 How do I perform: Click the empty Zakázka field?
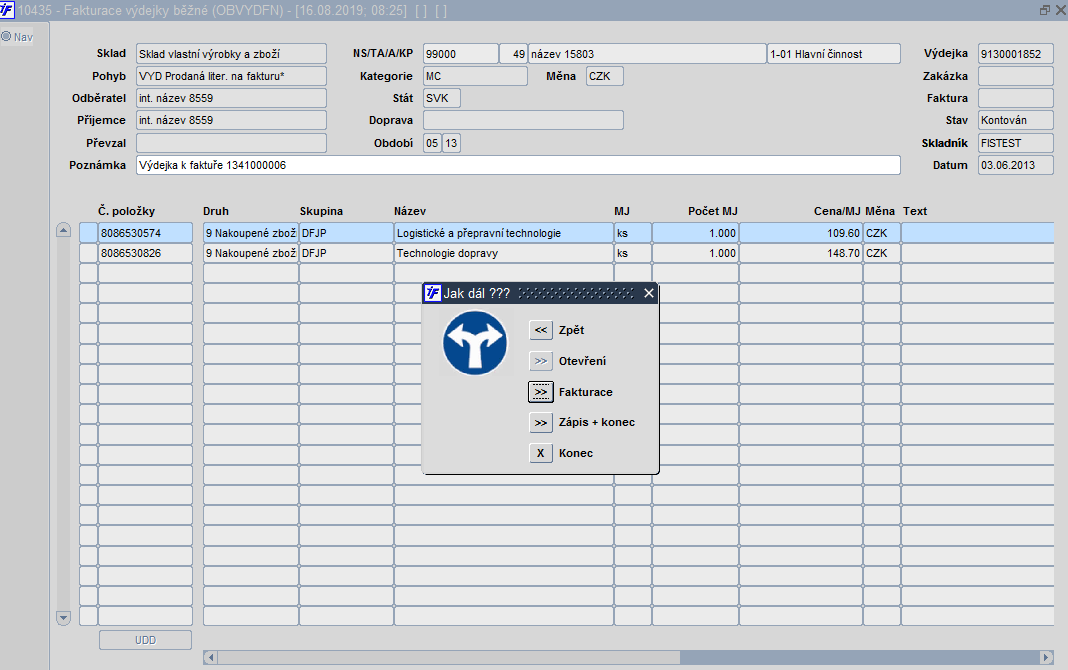(x=1016, y=76)
